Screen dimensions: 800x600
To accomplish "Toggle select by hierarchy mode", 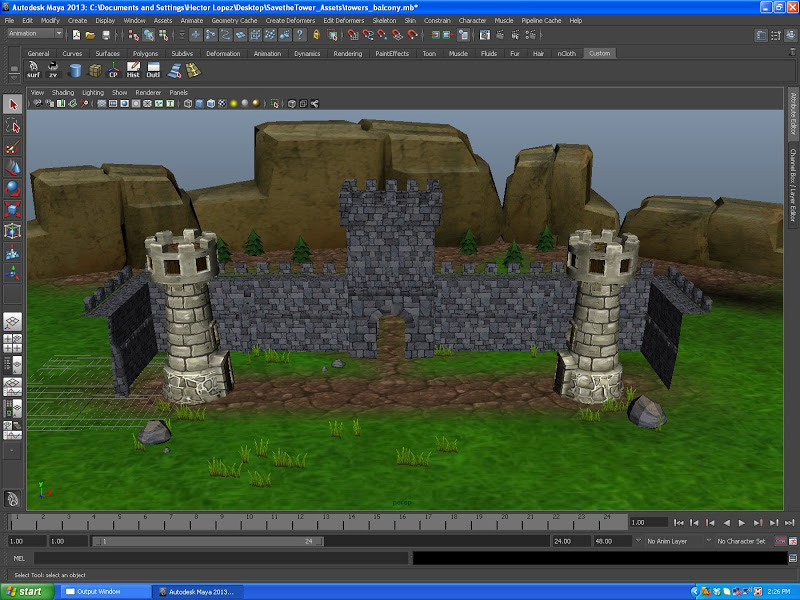I will pyautogui.click(x=134, y=35).
